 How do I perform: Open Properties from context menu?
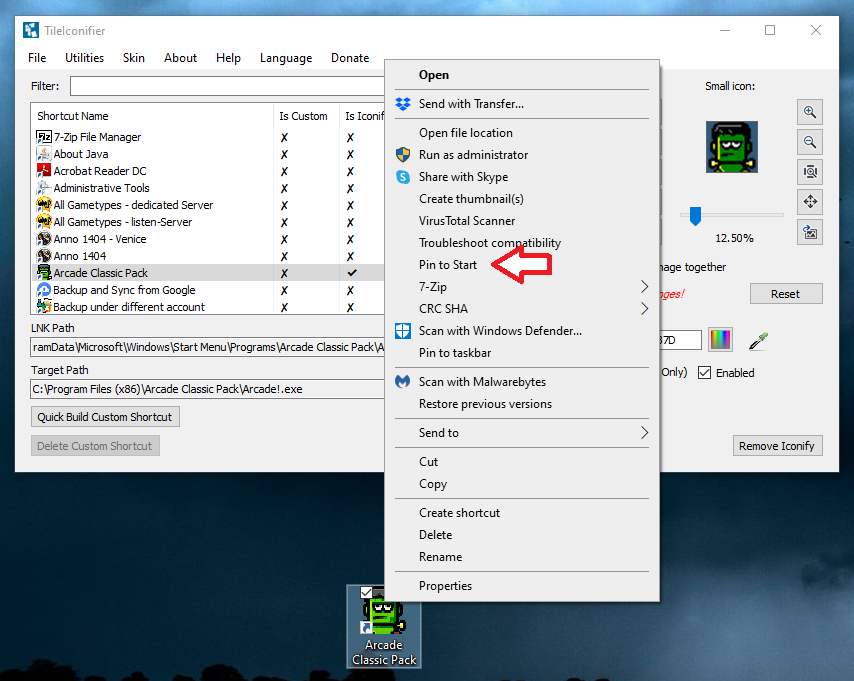click(445, 586)
